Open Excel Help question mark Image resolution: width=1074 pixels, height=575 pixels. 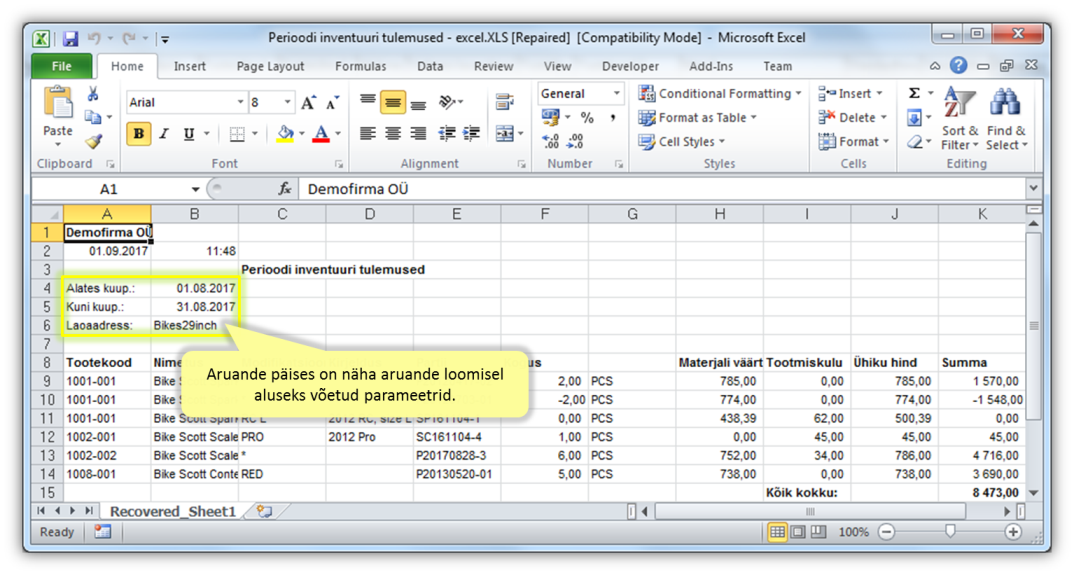958,66
